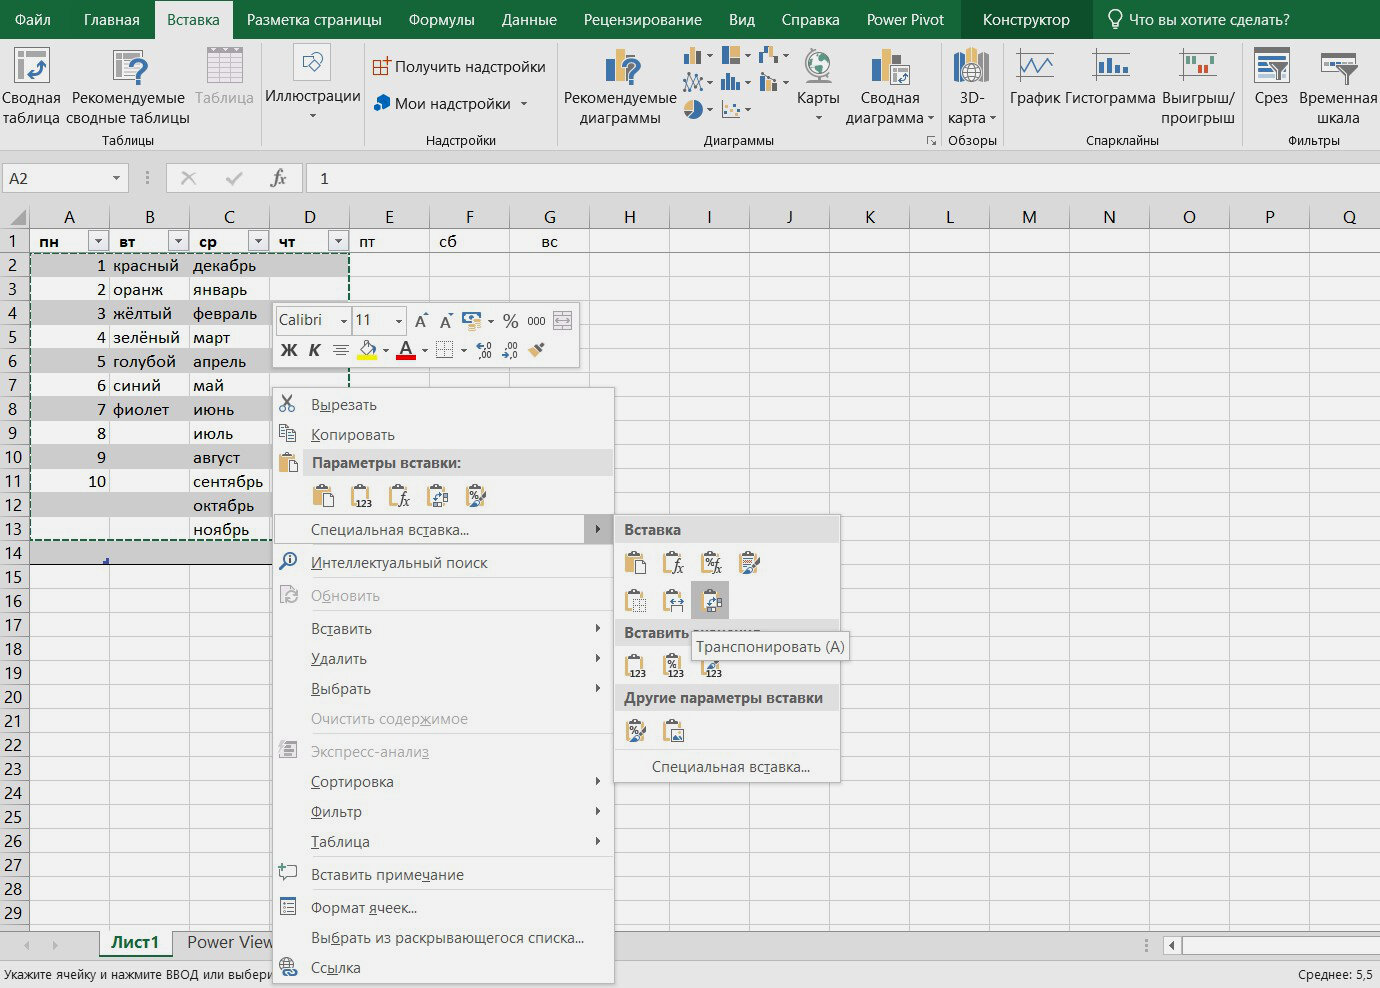Select the Transpose paste icon in submenu
This screenshot has width=1380, height=988.
pyautogui.click(x=711, y=601)
